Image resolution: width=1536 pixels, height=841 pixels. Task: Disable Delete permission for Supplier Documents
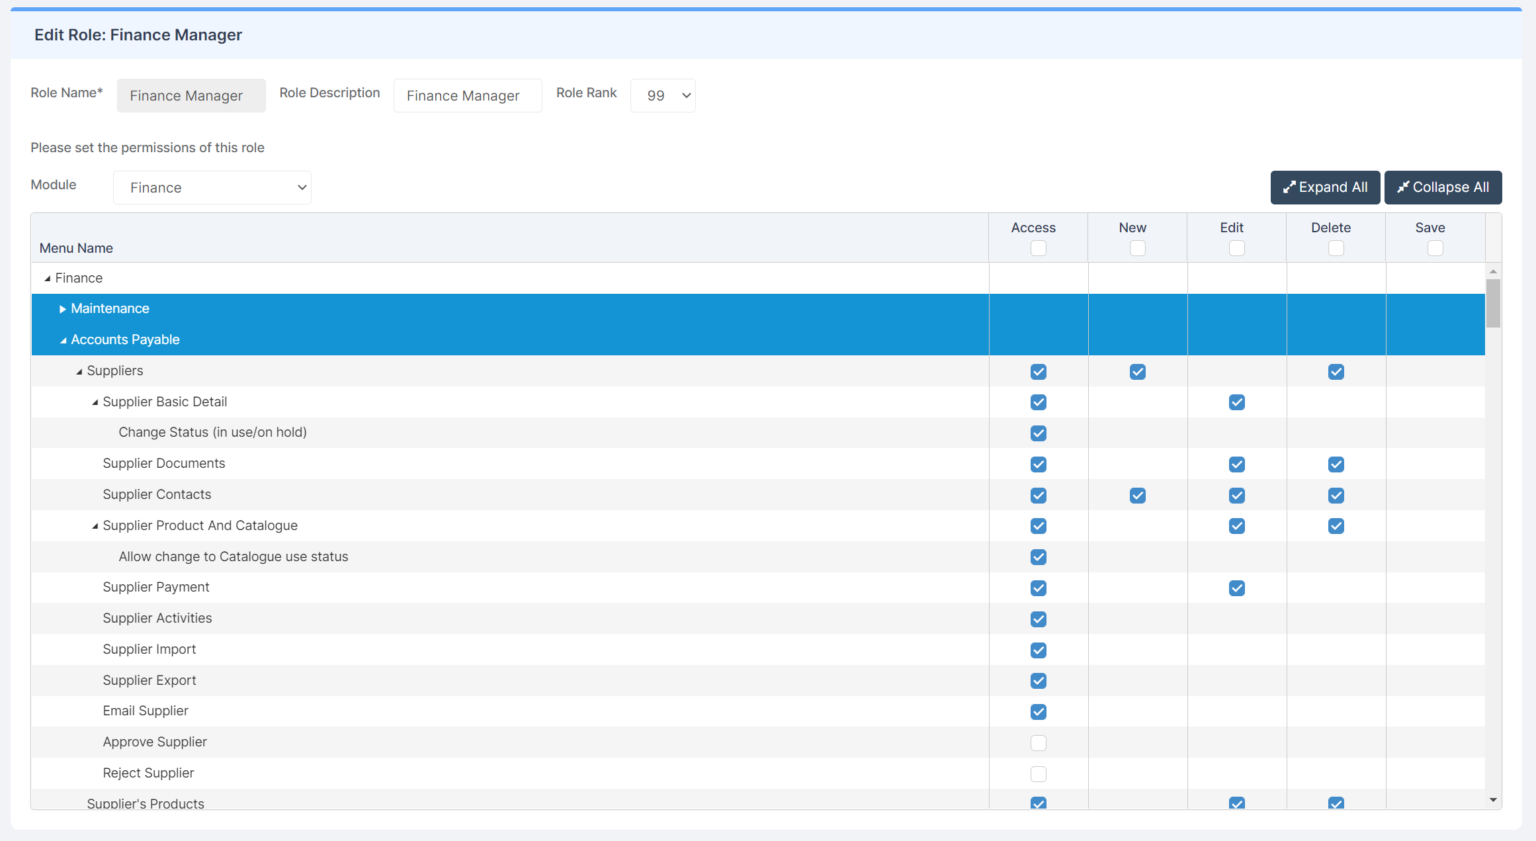tap(1336, 464)
